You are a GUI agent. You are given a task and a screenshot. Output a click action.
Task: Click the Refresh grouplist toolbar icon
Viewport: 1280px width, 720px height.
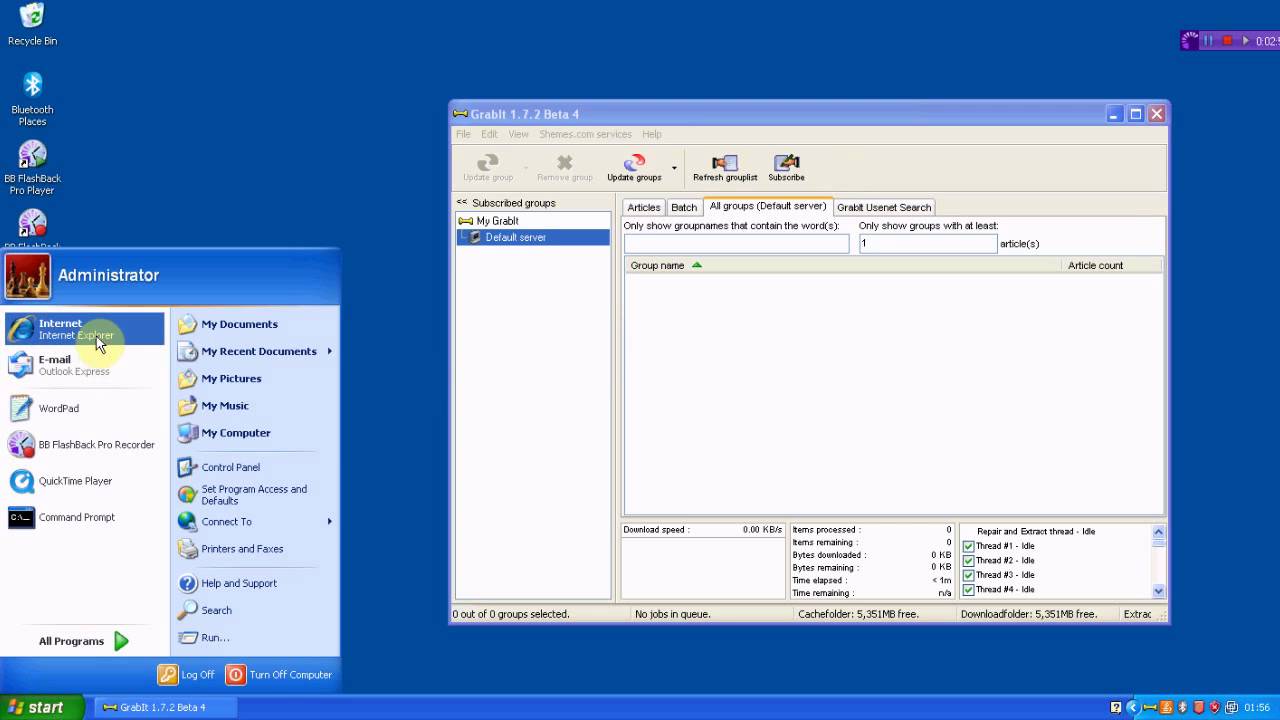point(725,168)
